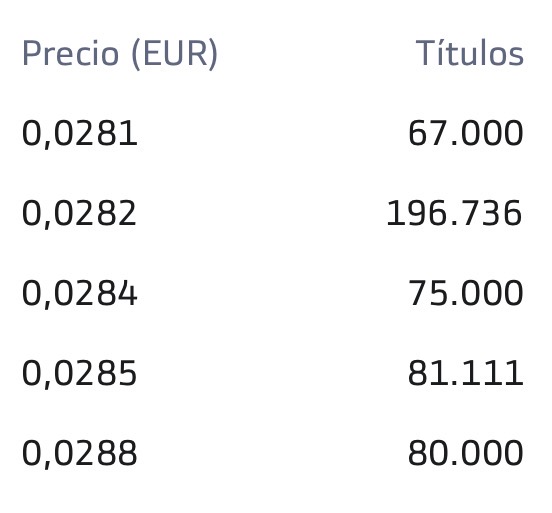The height and width of the screenshot is (513, 552).
Task: Click the 75.000 títulos quantity
Action: pos(465,293)
